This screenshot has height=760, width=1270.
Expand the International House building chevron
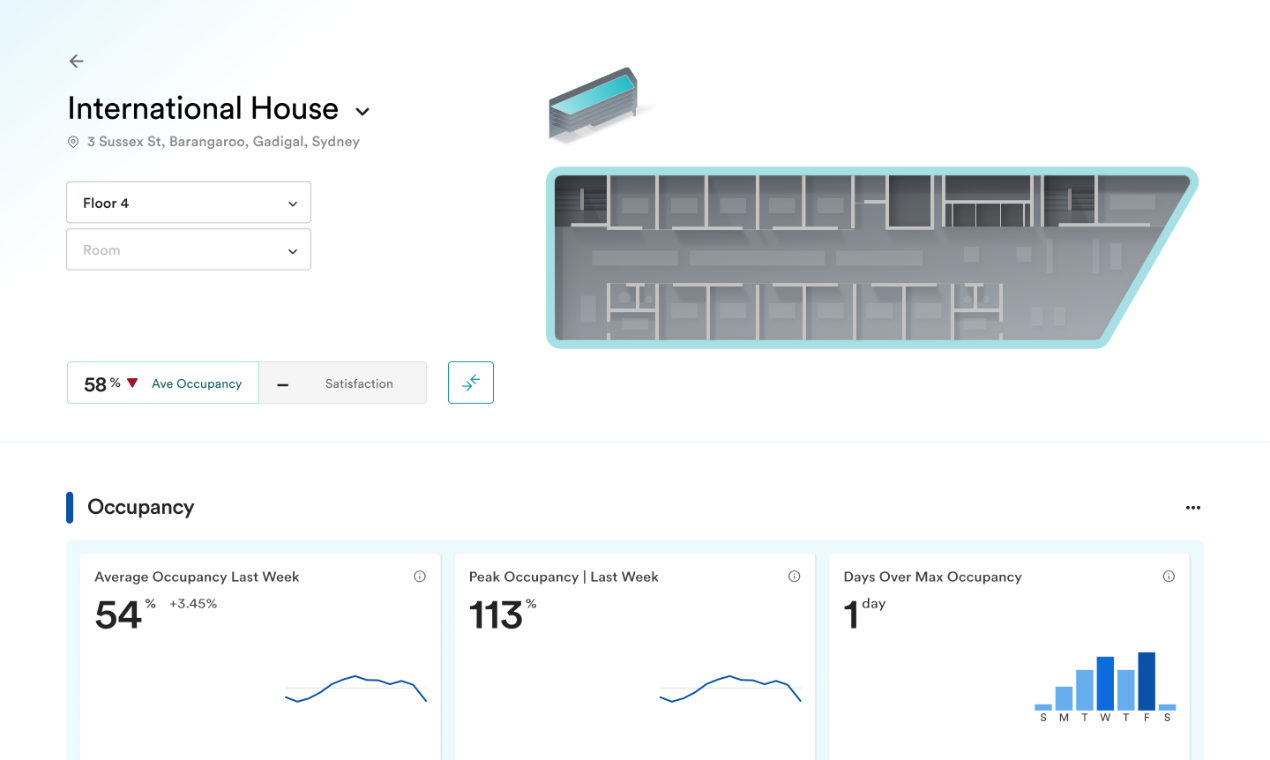[x=363, y=111]
